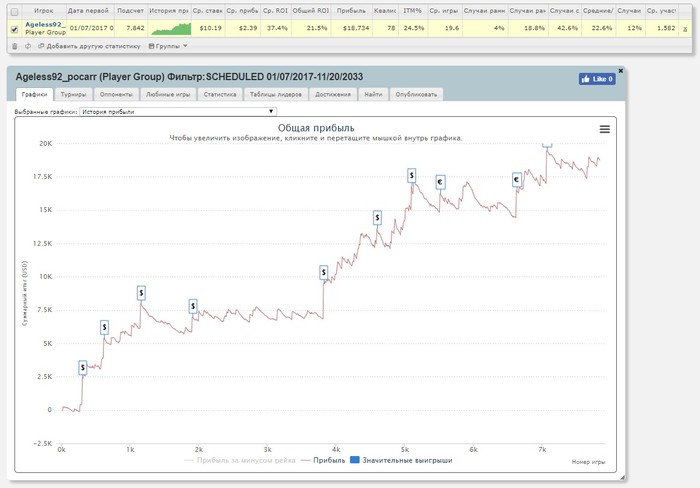Click the $ win marker near game 2k

click(x=193, y=306)
